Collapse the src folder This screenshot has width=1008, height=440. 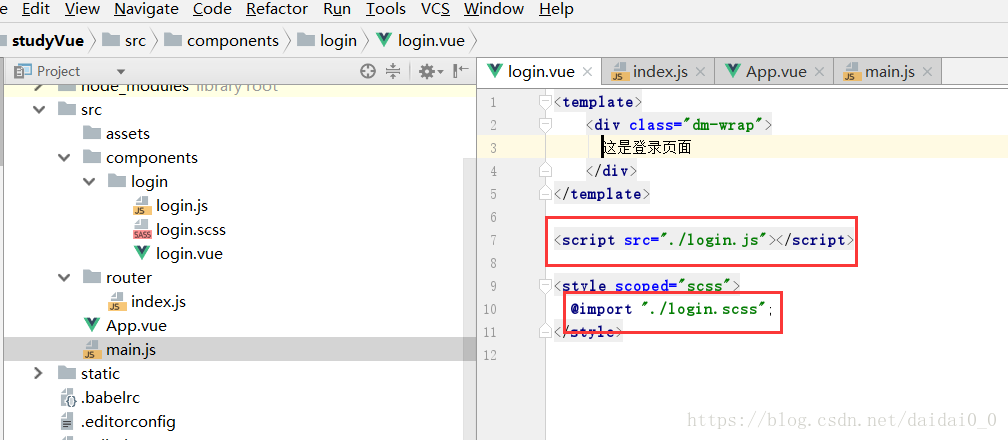[x=39, y=110]
